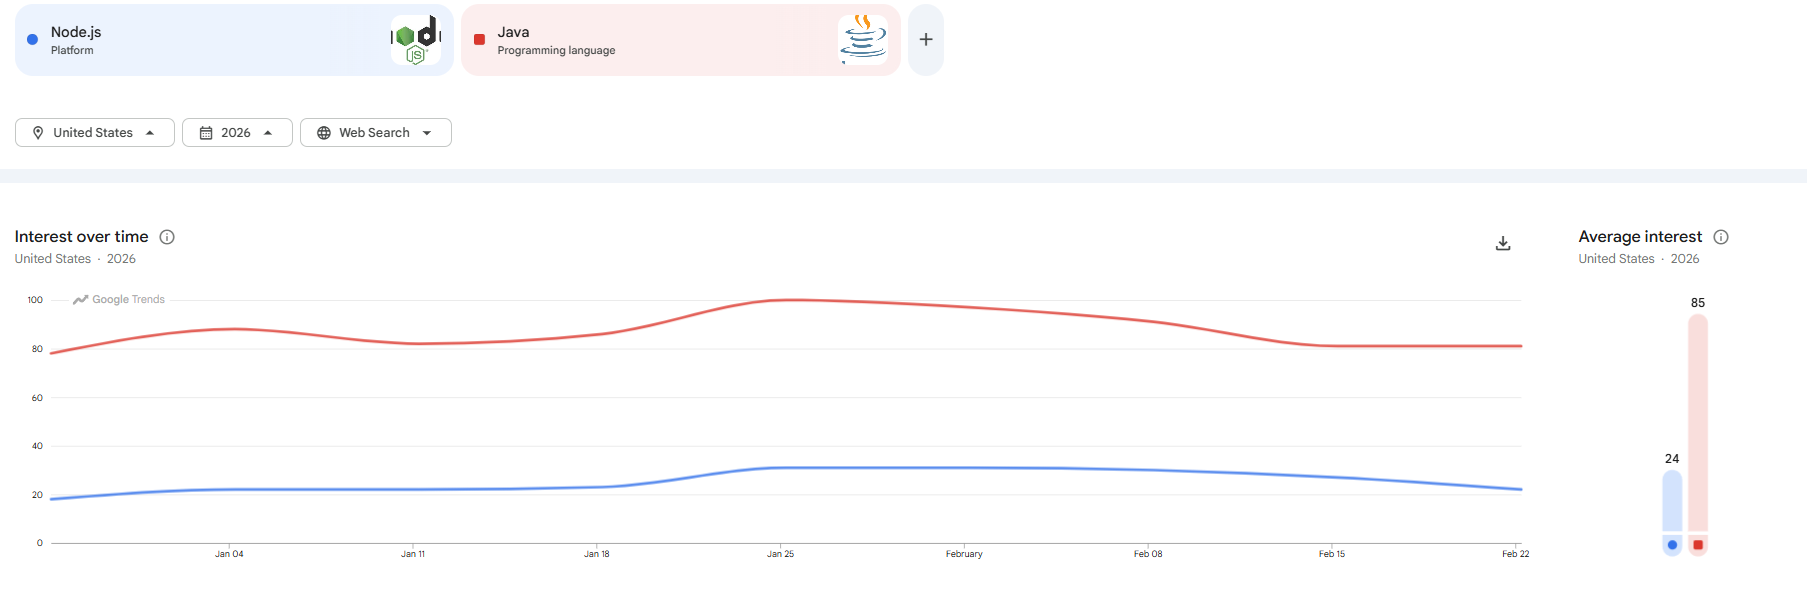Open the Average interest info icon

[1721, 237]
